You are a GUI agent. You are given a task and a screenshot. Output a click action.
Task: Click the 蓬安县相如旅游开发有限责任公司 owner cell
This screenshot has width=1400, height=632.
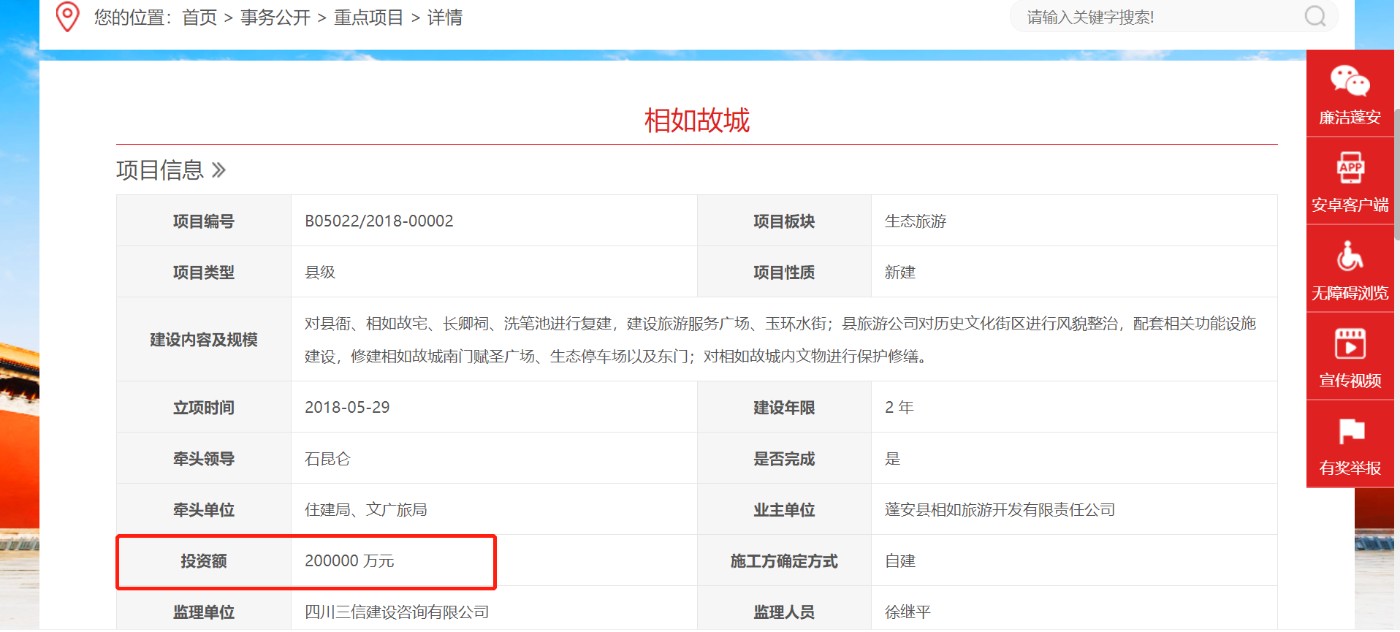coord(999,510)
